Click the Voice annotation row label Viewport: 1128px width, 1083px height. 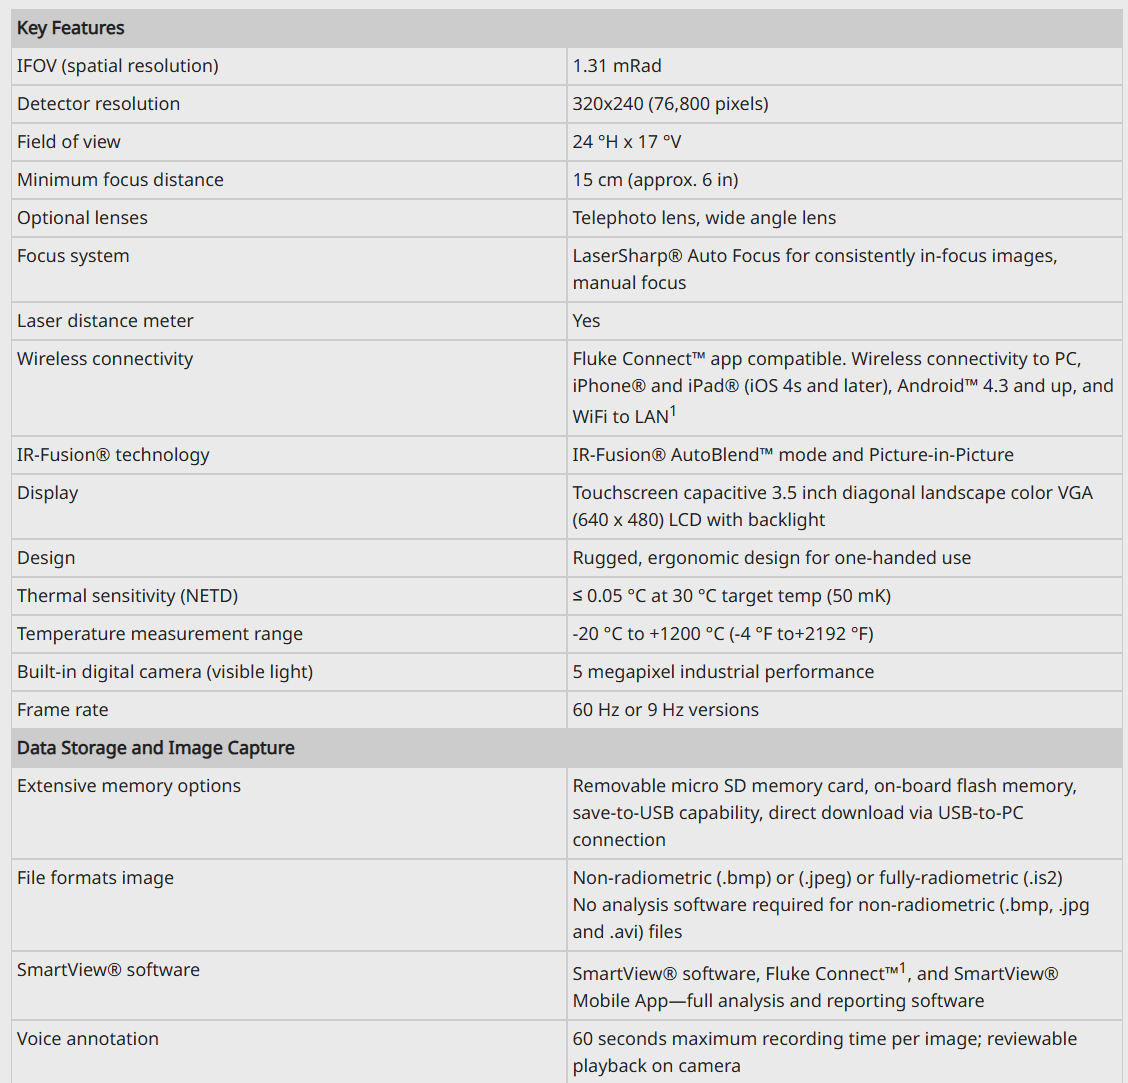click(x=88, y=1039)
